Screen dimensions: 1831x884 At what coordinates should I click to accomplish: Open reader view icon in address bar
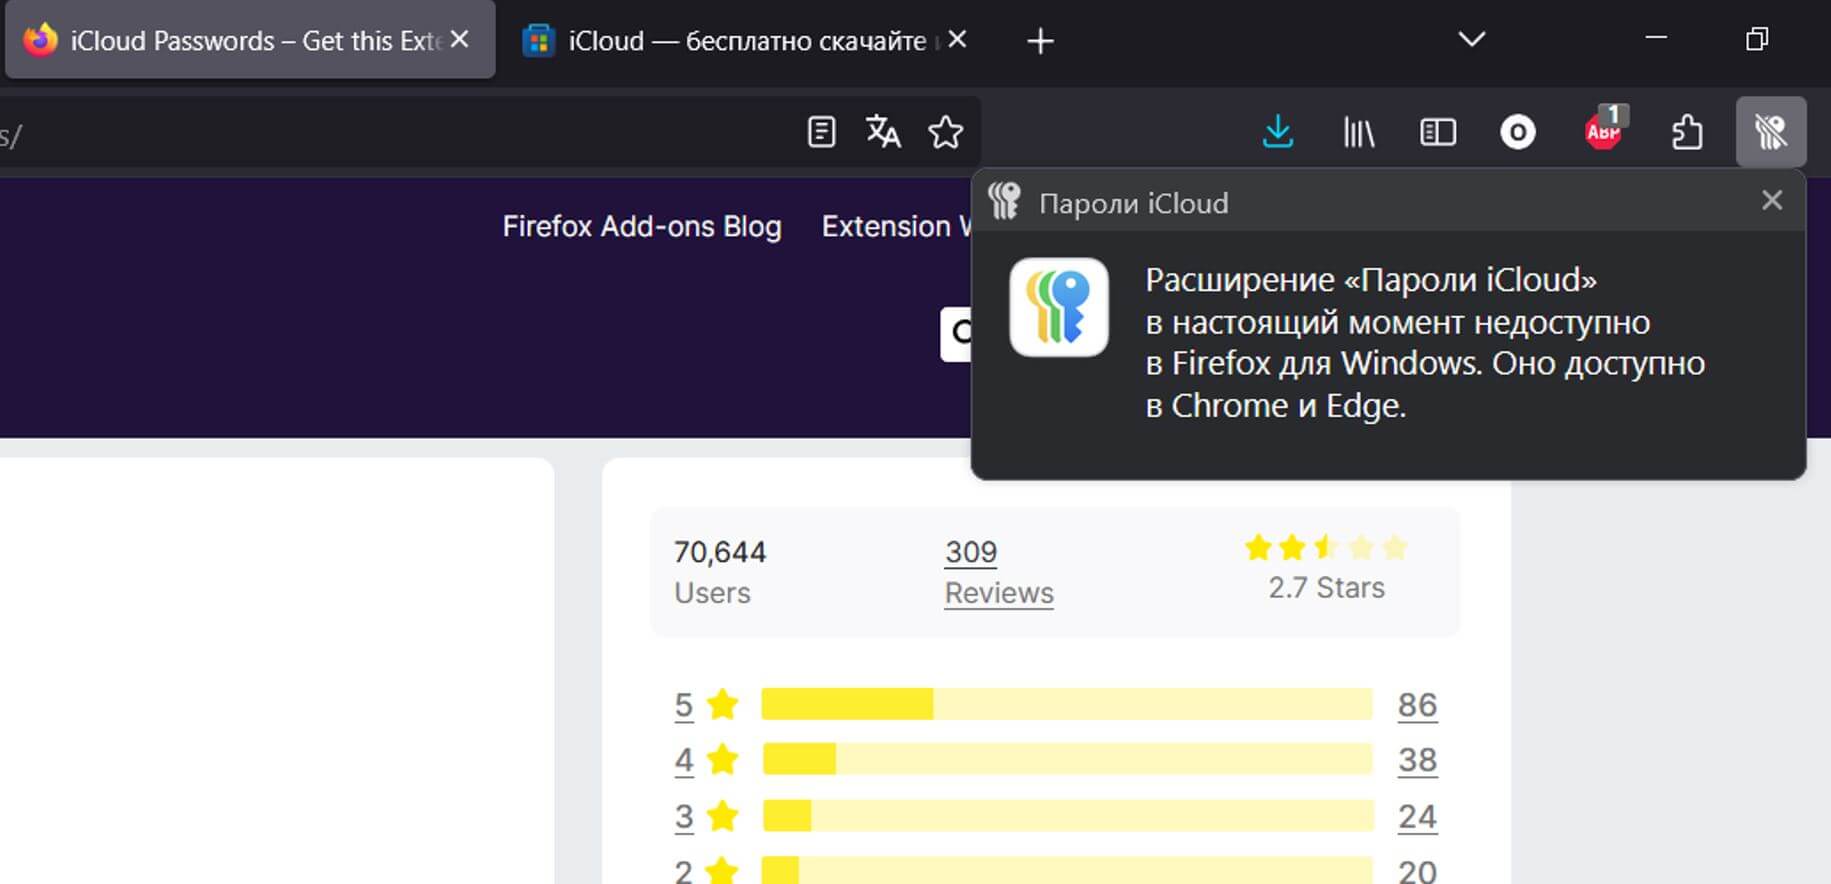[821, 132]
